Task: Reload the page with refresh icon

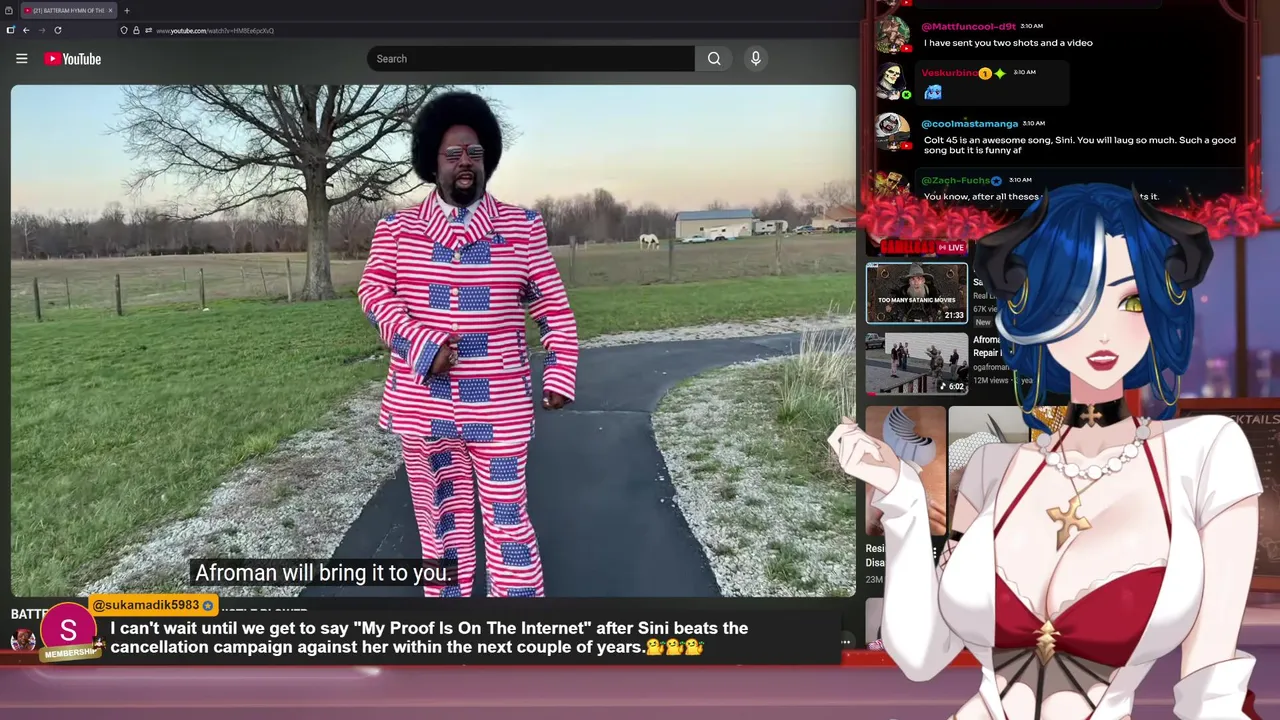Action: [58, 30]
